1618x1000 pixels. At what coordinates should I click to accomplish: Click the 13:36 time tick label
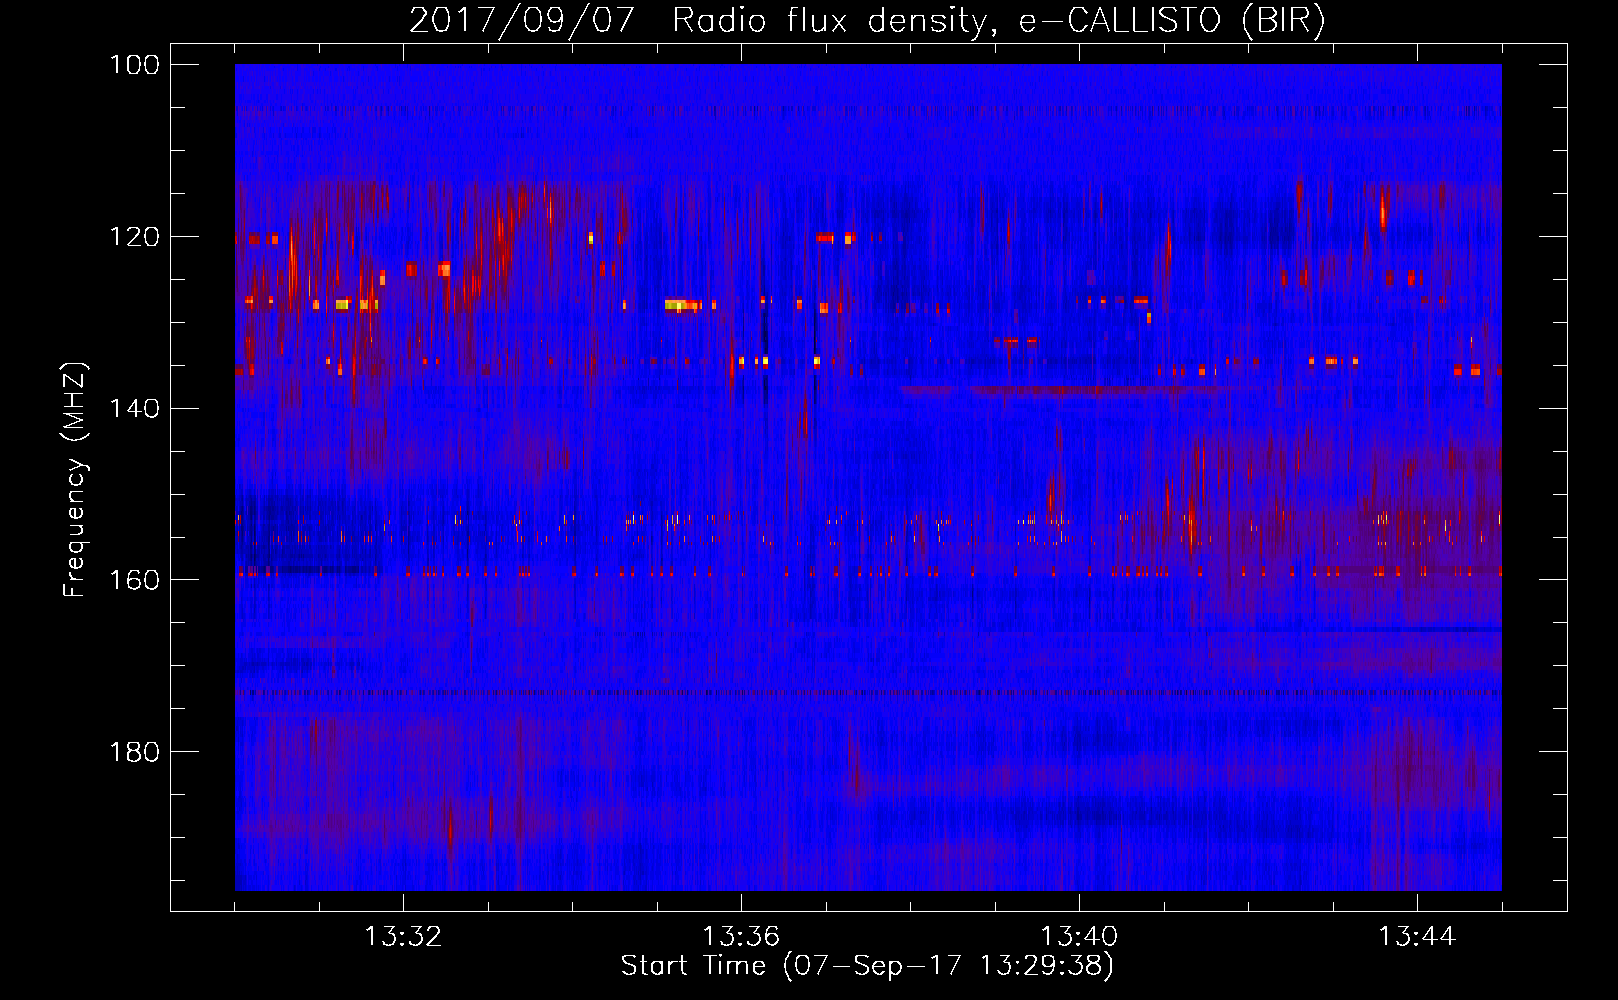[x=741, y=937]
